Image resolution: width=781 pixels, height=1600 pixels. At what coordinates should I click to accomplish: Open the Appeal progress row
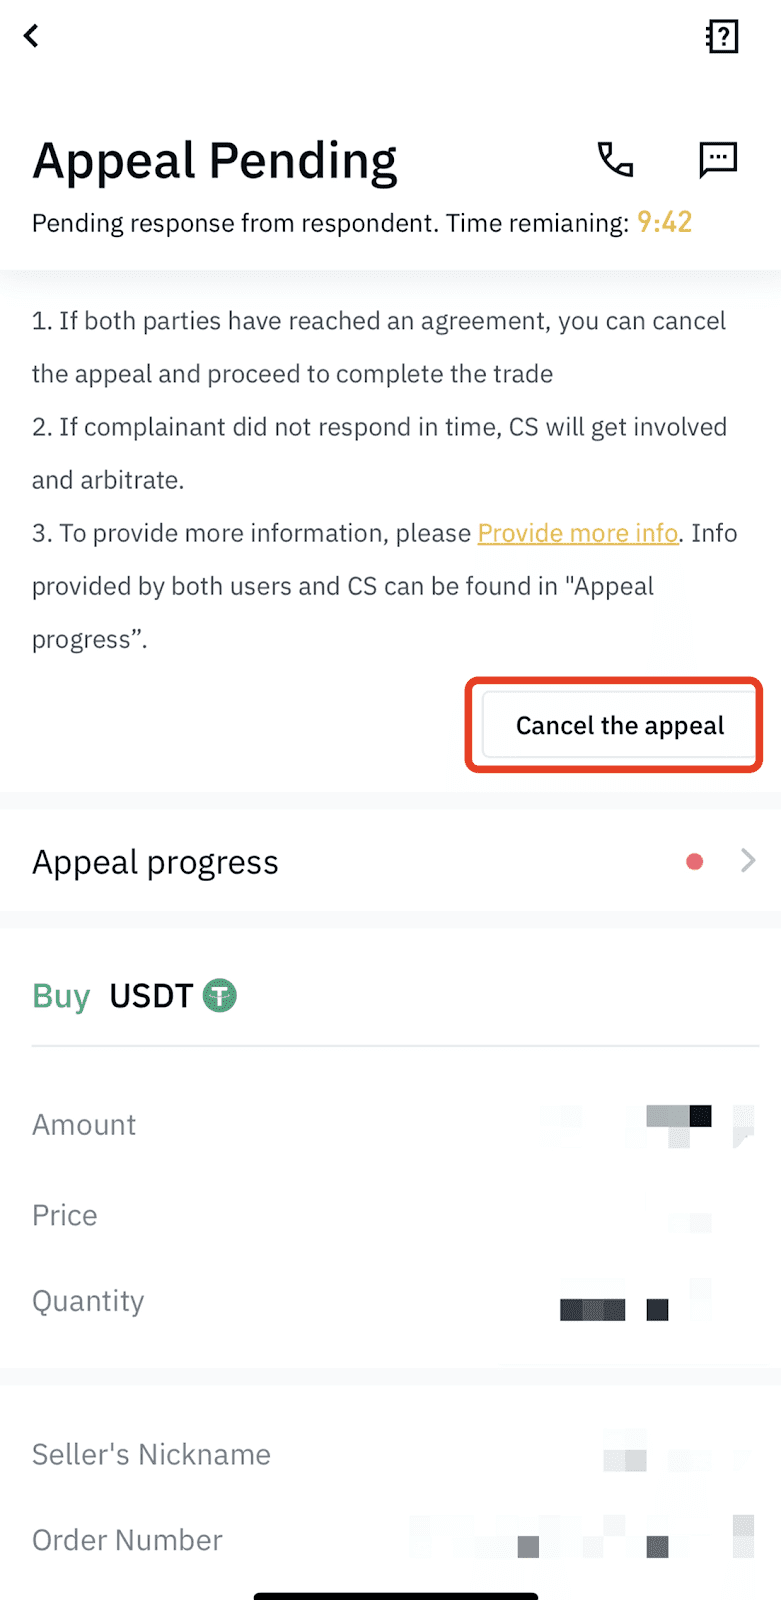click(x=390, y=861)
